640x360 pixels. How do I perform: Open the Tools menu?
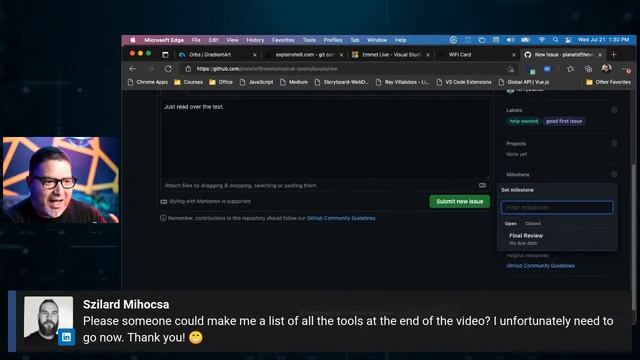[309, 40]
